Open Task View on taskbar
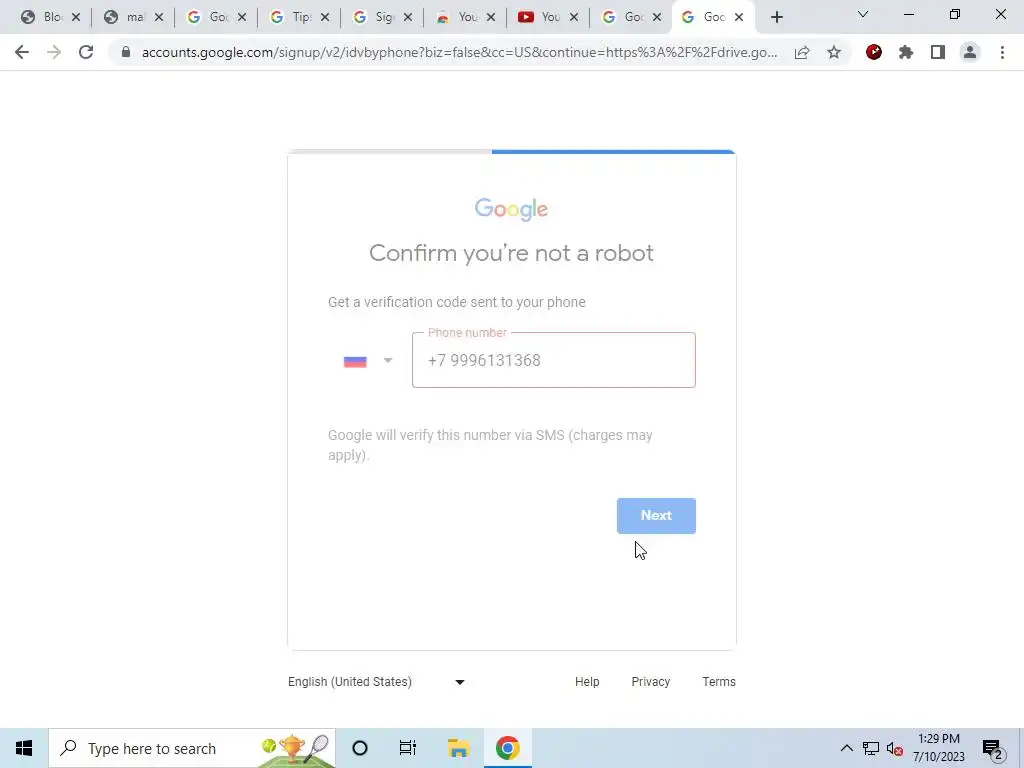The image size is (1024, 768). (x=408, y=748)
